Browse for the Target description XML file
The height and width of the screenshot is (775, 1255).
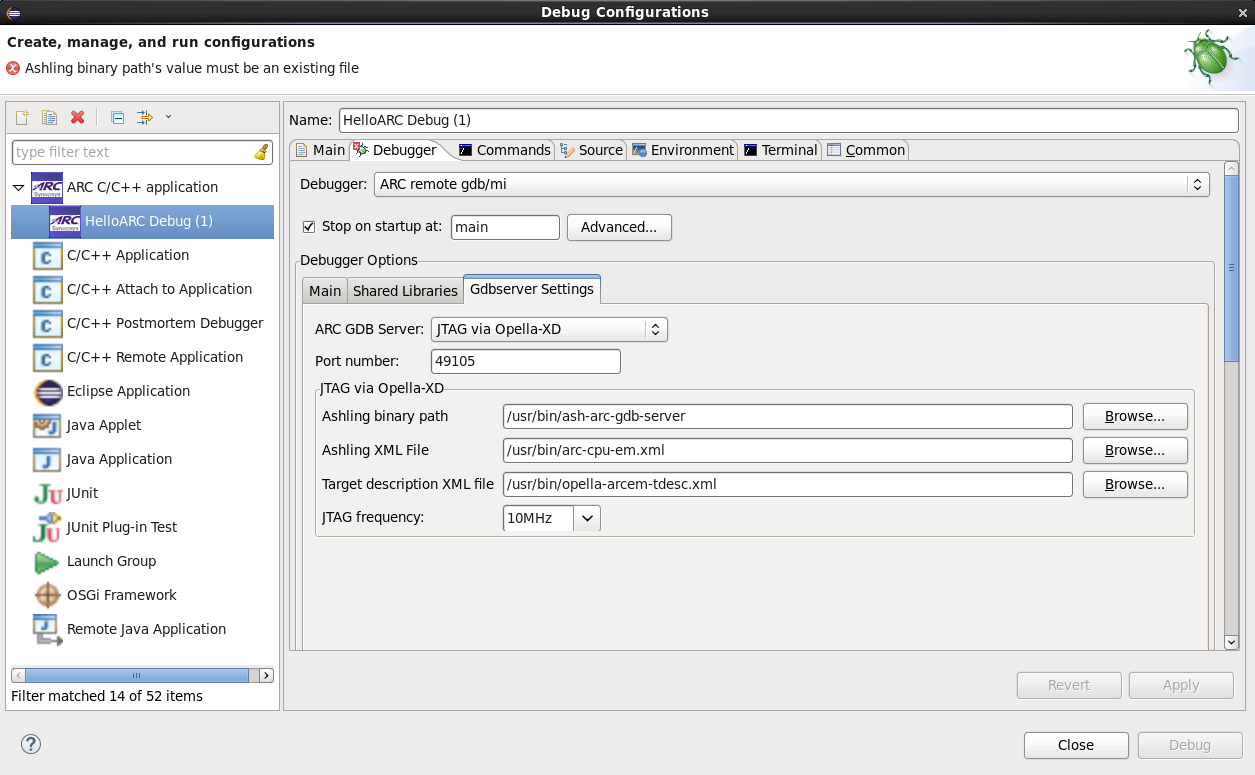[1134, 484]
